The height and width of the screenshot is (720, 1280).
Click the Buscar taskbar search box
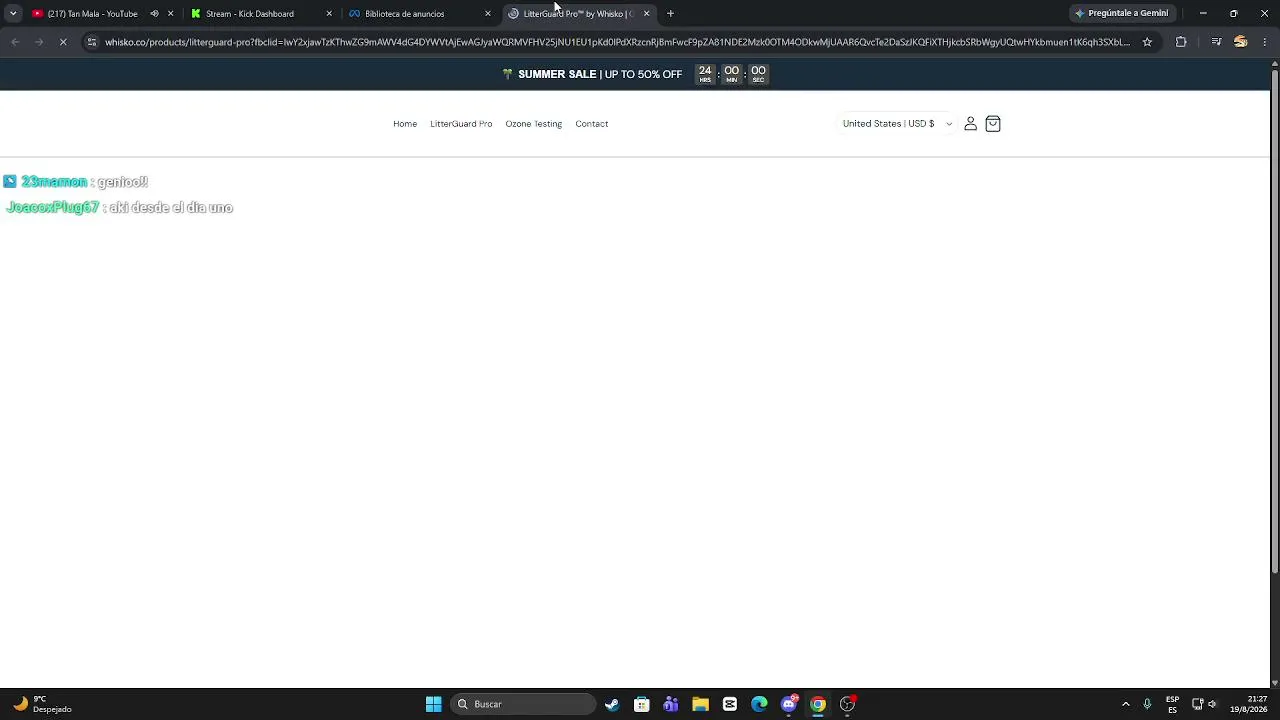[x=522, y=704]
